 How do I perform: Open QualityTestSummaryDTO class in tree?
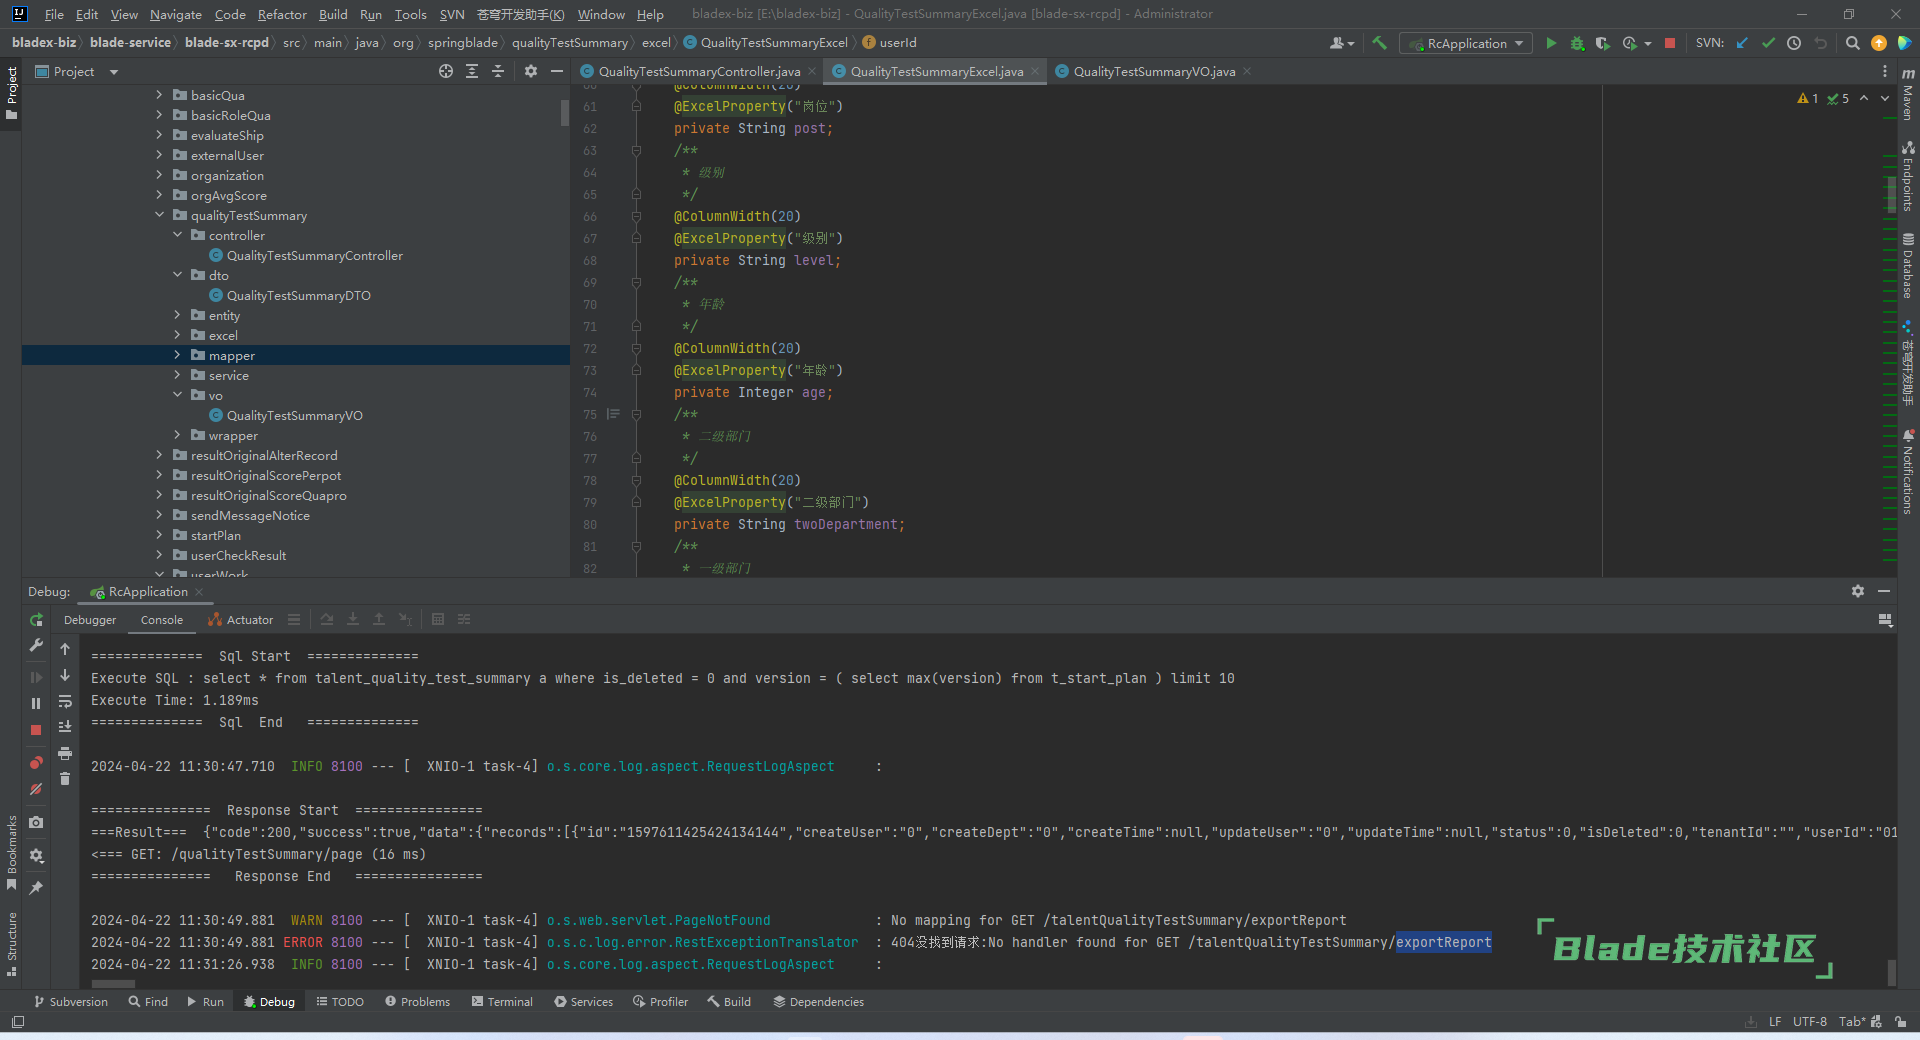[x=298, y=295]
